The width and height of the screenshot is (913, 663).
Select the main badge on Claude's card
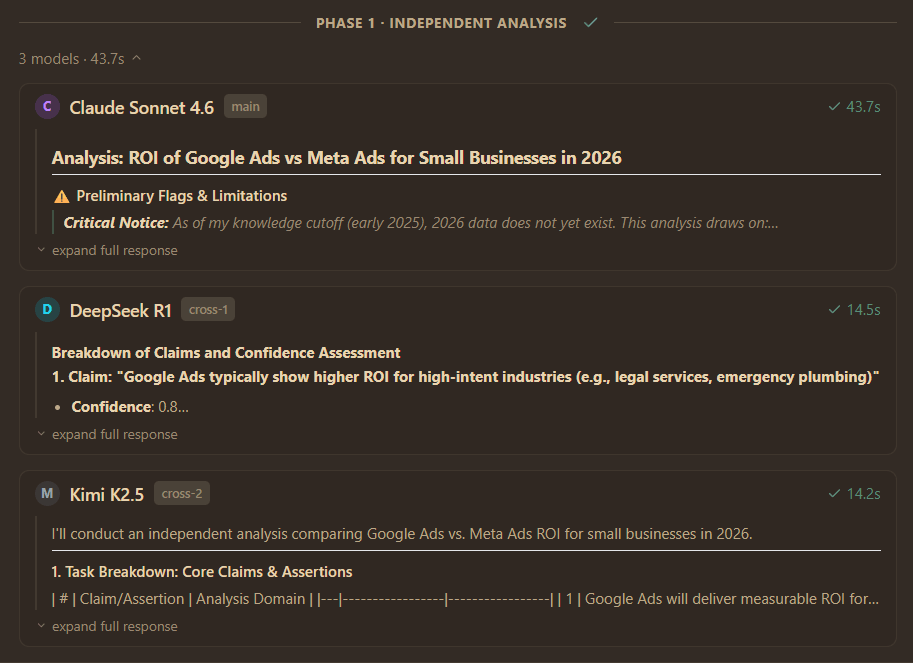[x=245, y=106]
